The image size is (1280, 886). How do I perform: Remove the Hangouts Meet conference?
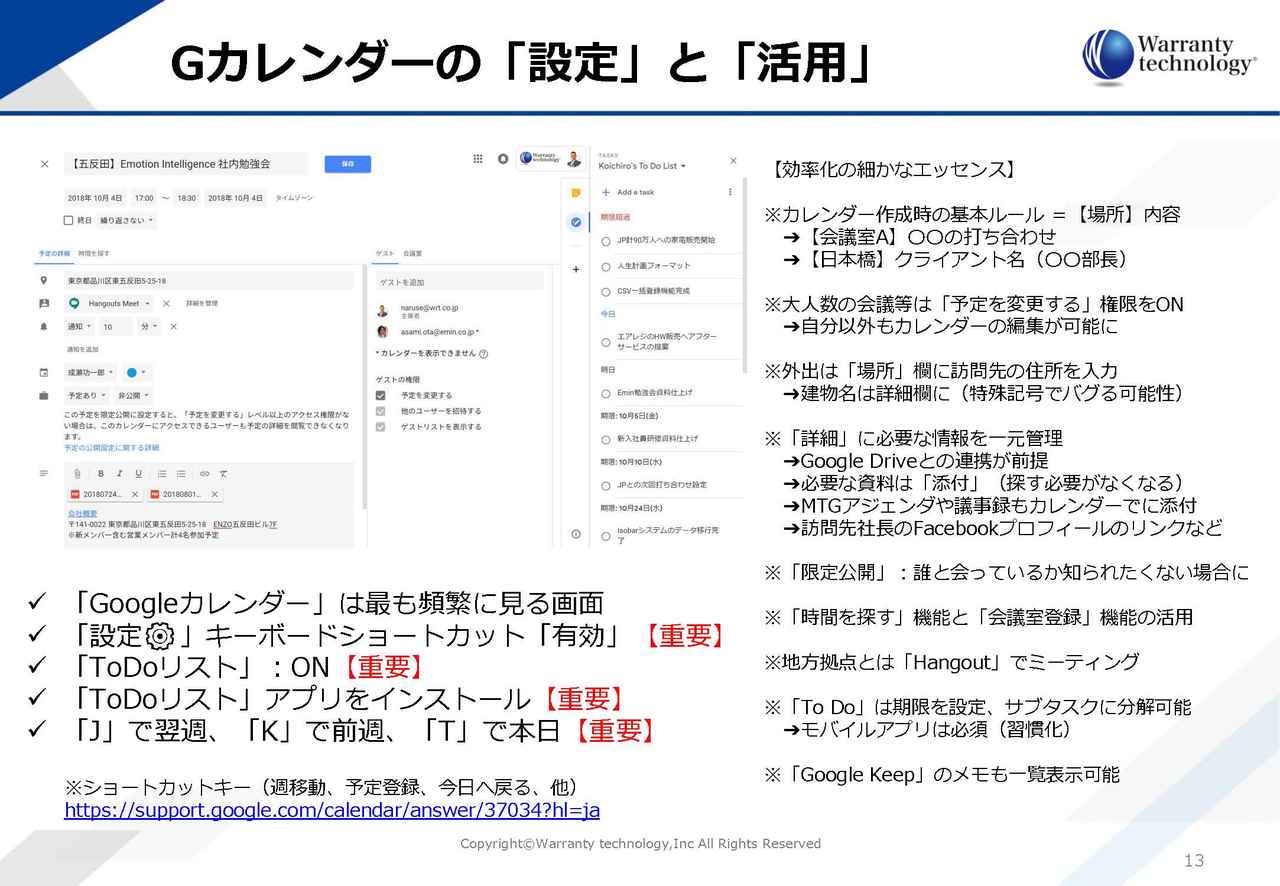coord(166,303)
